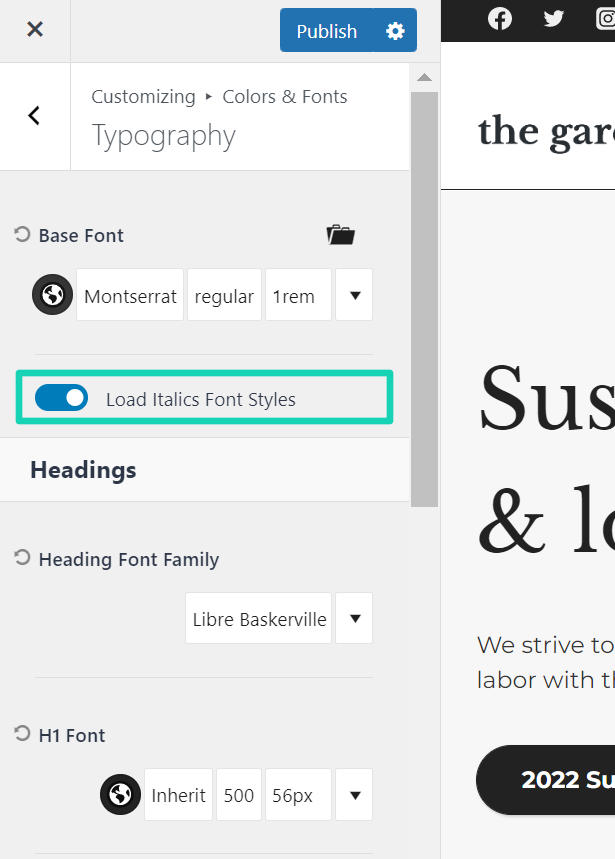This screenshot has width=615, height=859.
Task: Expand the Base Font dropdown arrow
Action: 354,296
